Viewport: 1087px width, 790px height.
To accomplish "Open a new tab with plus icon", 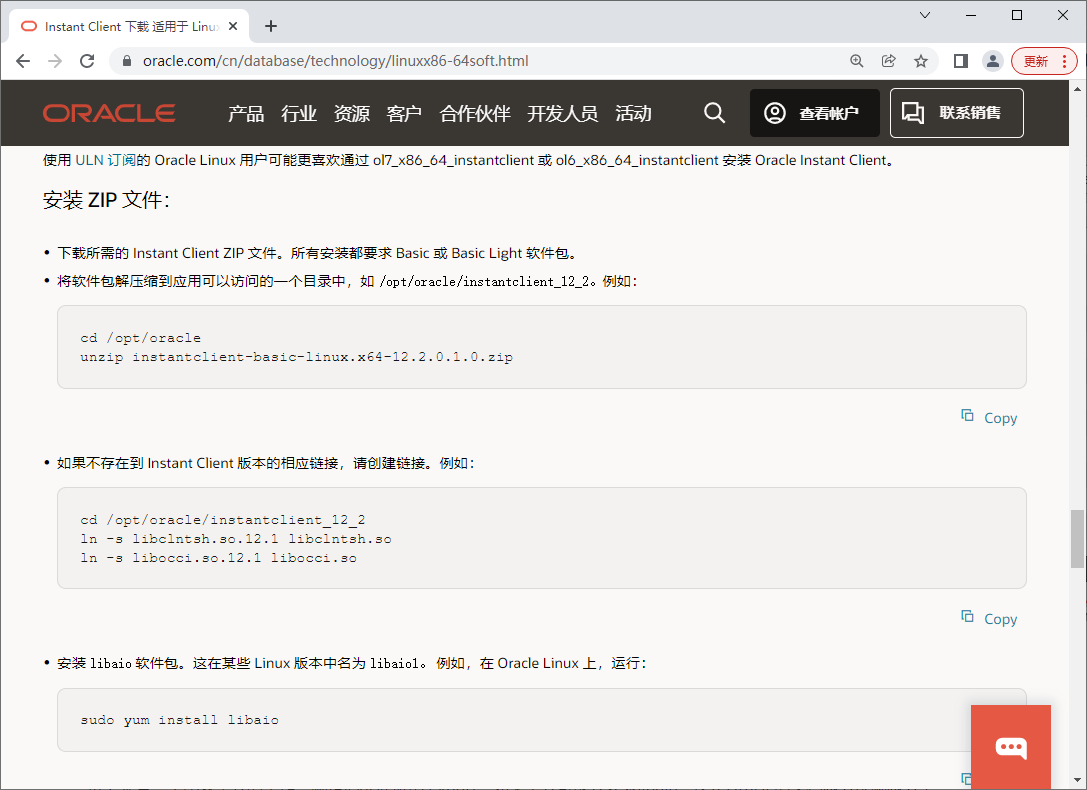I will pyautogui.click(x=271, y=26).
